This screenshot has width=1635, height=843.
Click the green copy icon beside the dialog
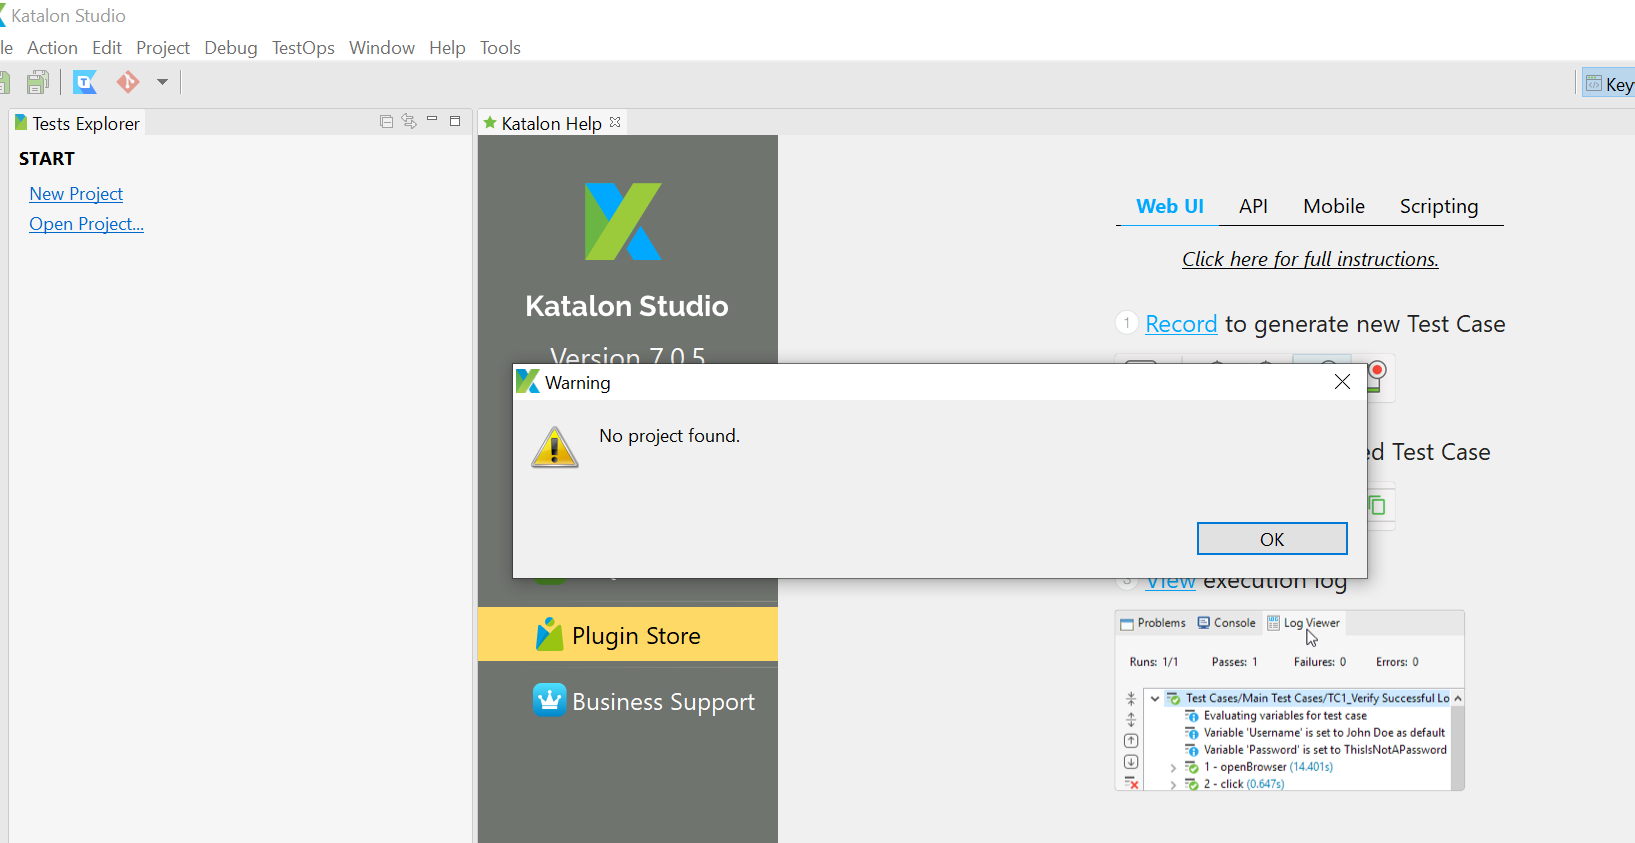1377,506
